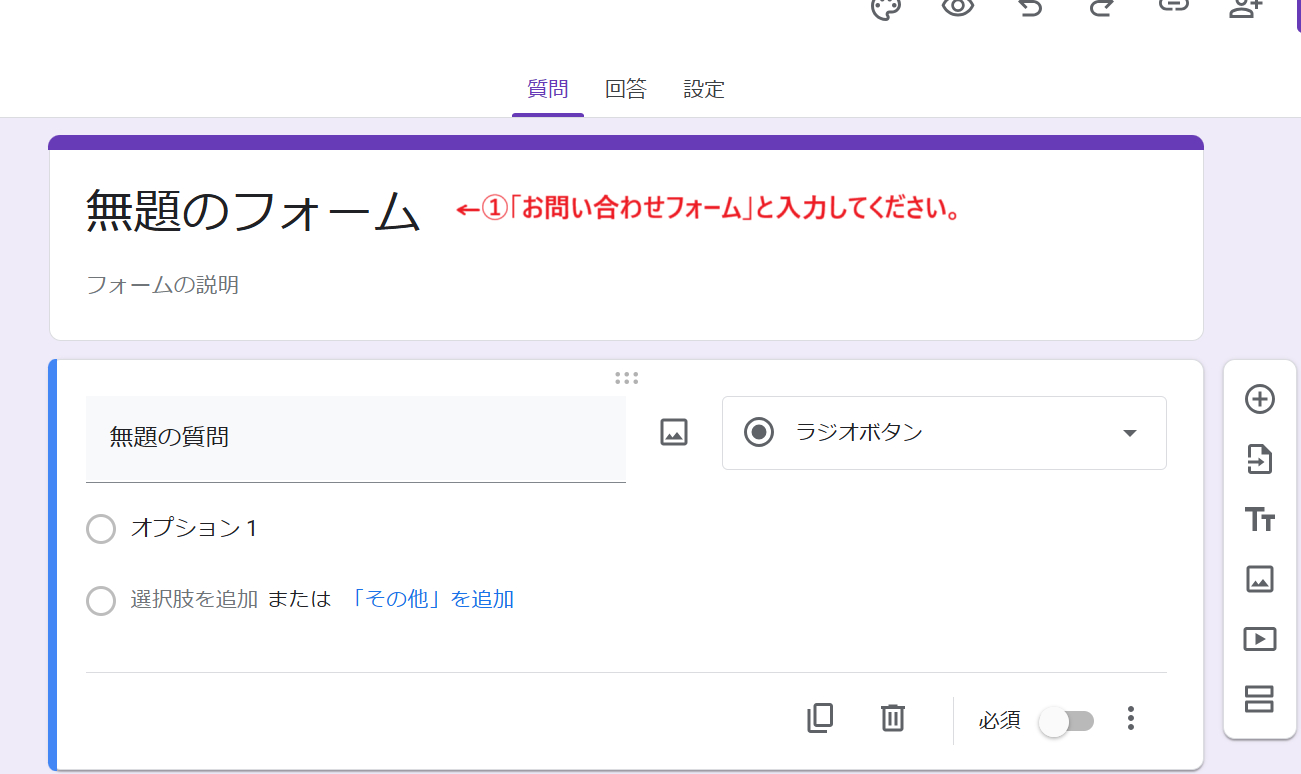This screenshot has height=774, width=1301.
Task: Delete the question with the trash icon
Action: pyautogui.click(x=892, y=718)
